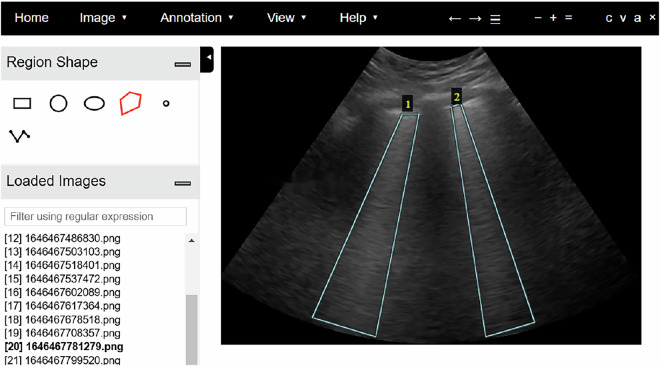Viewport: 660px width, 366px height.
Task: Select image [19] 1646467708357.png
Action: click(62, 333)
